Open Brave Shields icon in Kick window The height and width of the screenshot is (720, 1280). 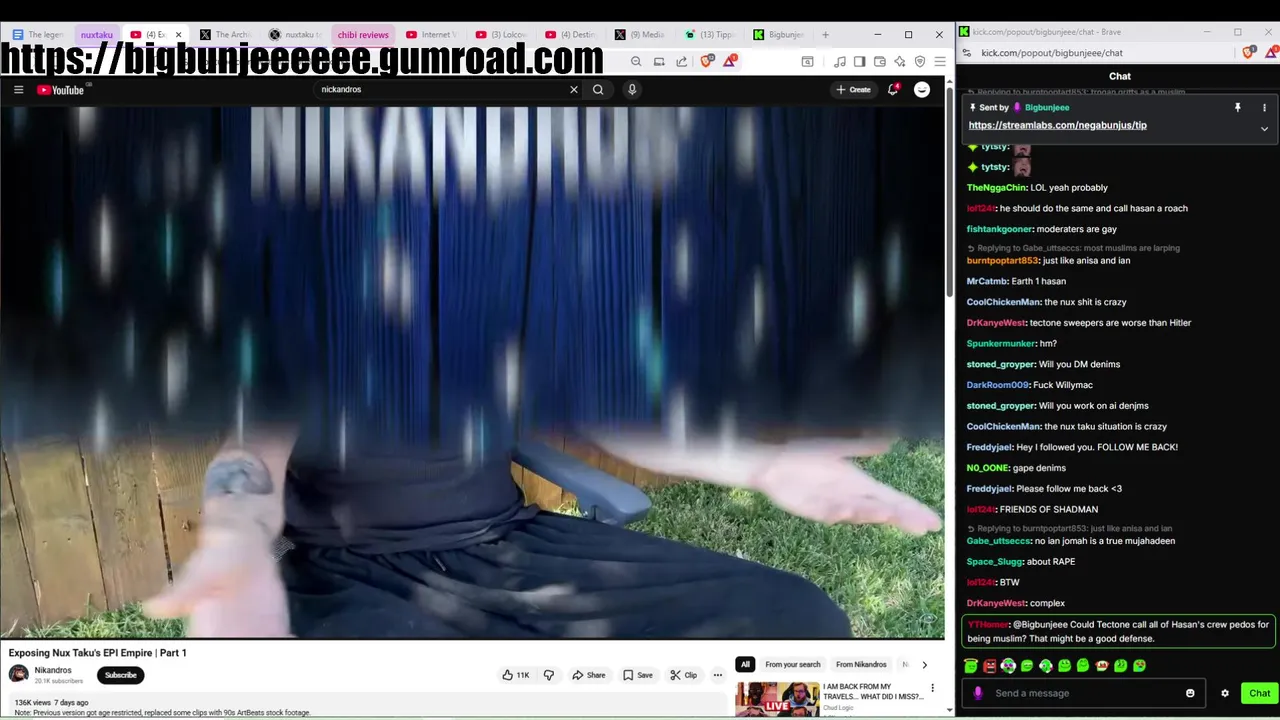point(1247,53)
